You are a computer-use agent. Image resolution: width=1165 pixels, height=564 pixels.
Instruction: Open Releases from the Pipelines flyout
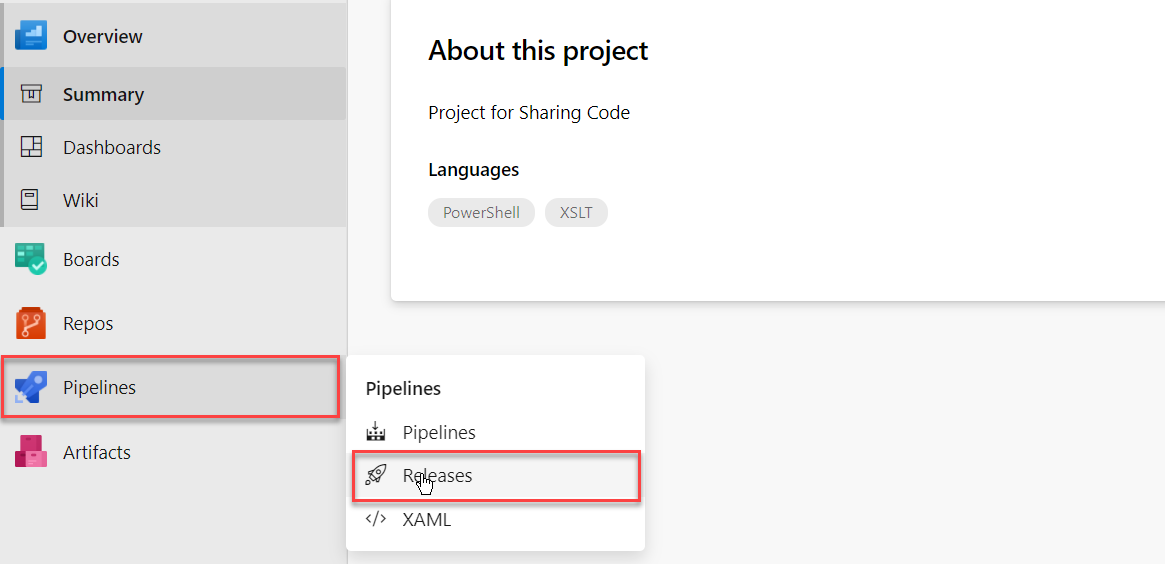tap(437, 476)
